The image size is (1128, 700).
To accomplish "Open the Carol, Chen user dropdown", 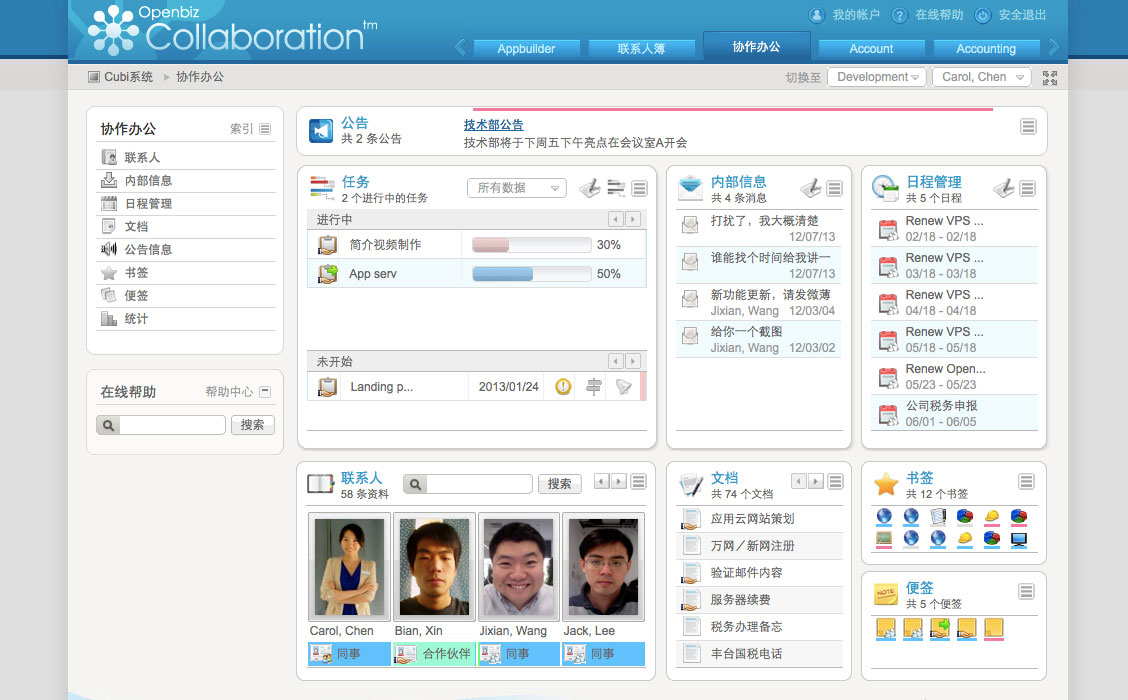I will [981, 77].
